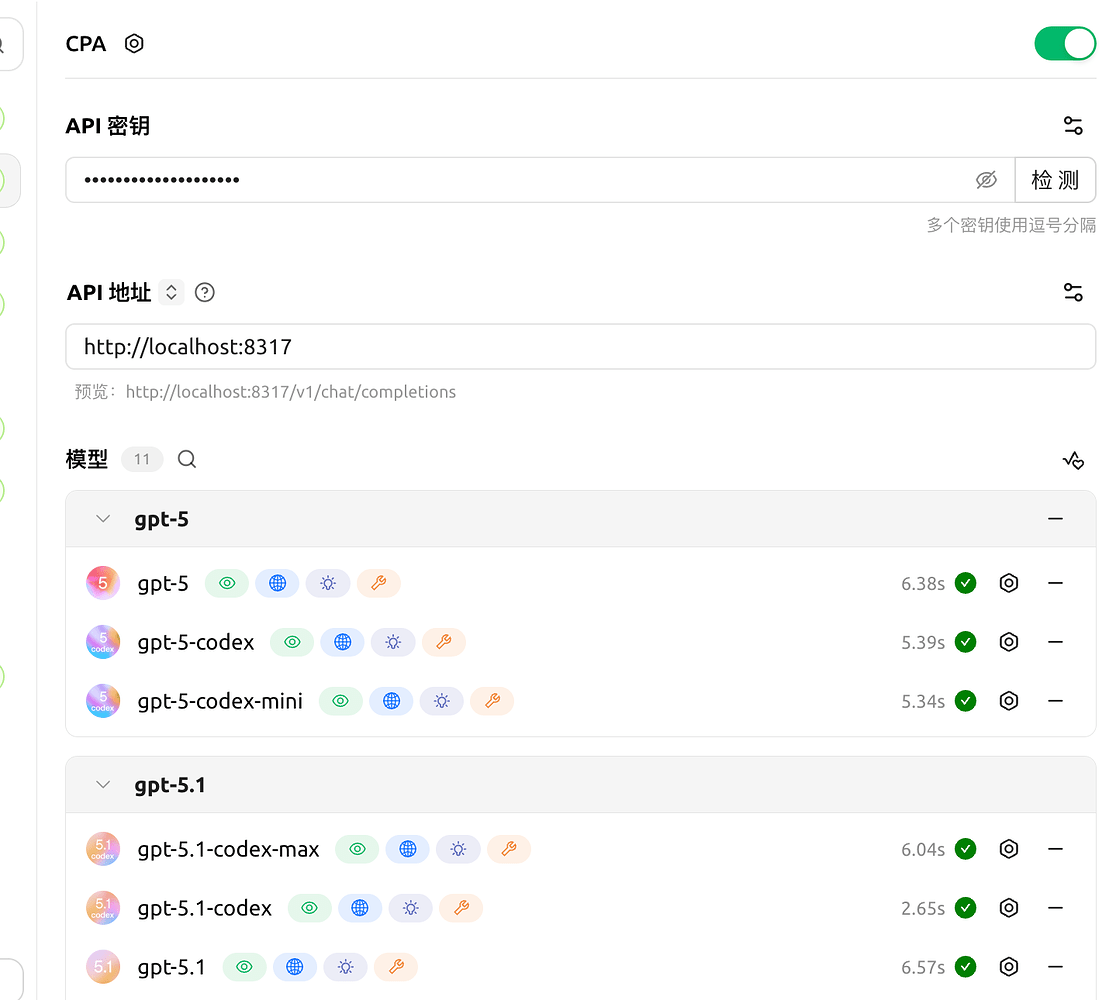Collapse the gpt-5.1 model group

coord(103,784)
